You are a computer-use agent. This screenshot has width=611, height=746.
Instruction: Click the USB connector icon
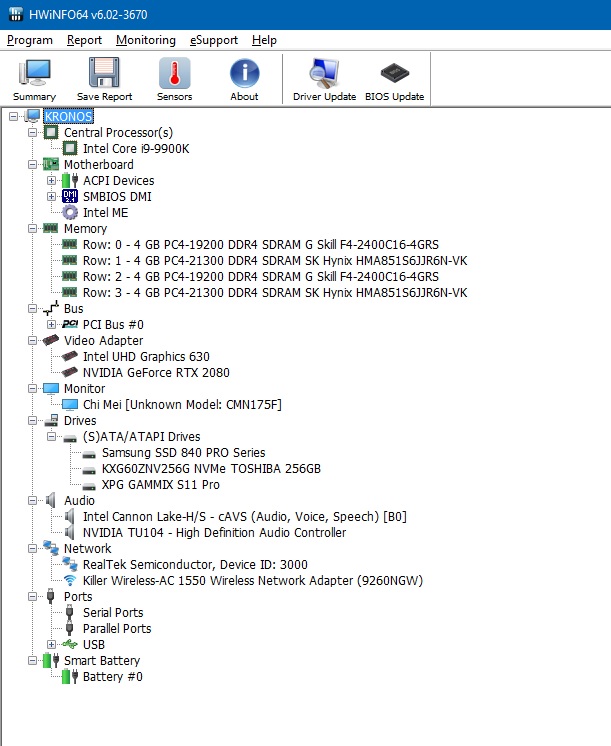point(70,644)
